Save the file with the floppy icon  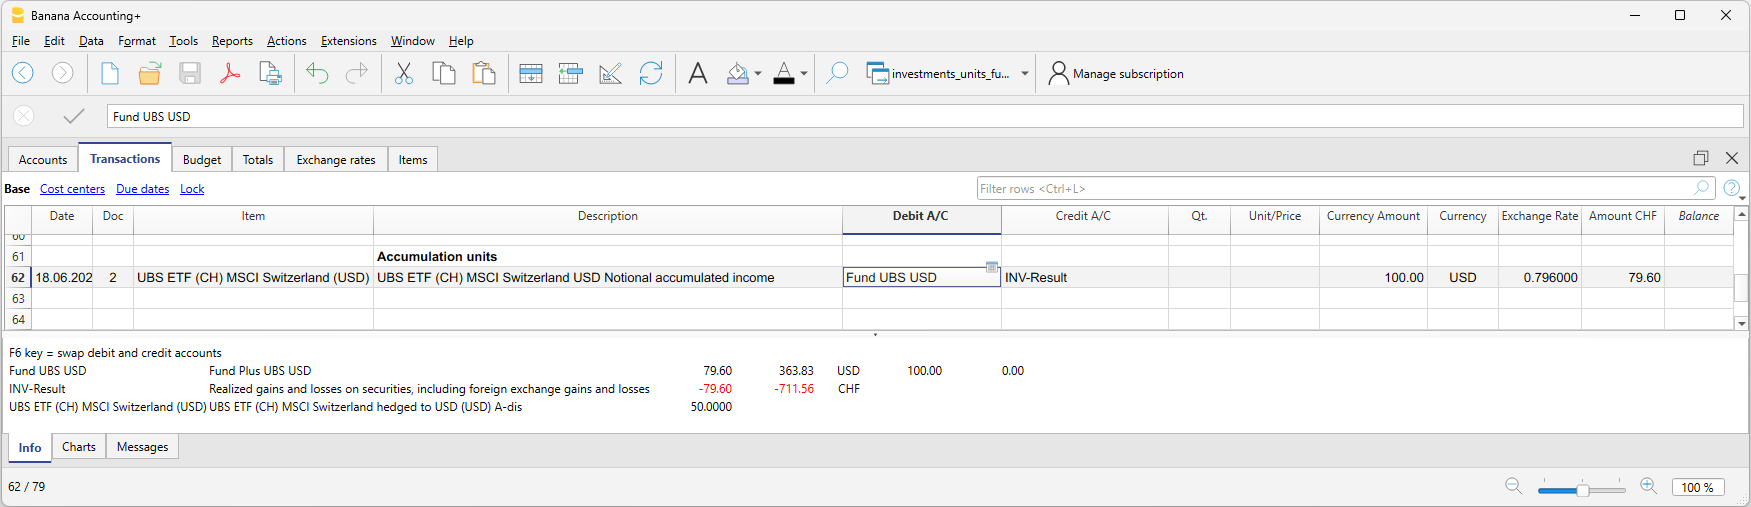190,73
